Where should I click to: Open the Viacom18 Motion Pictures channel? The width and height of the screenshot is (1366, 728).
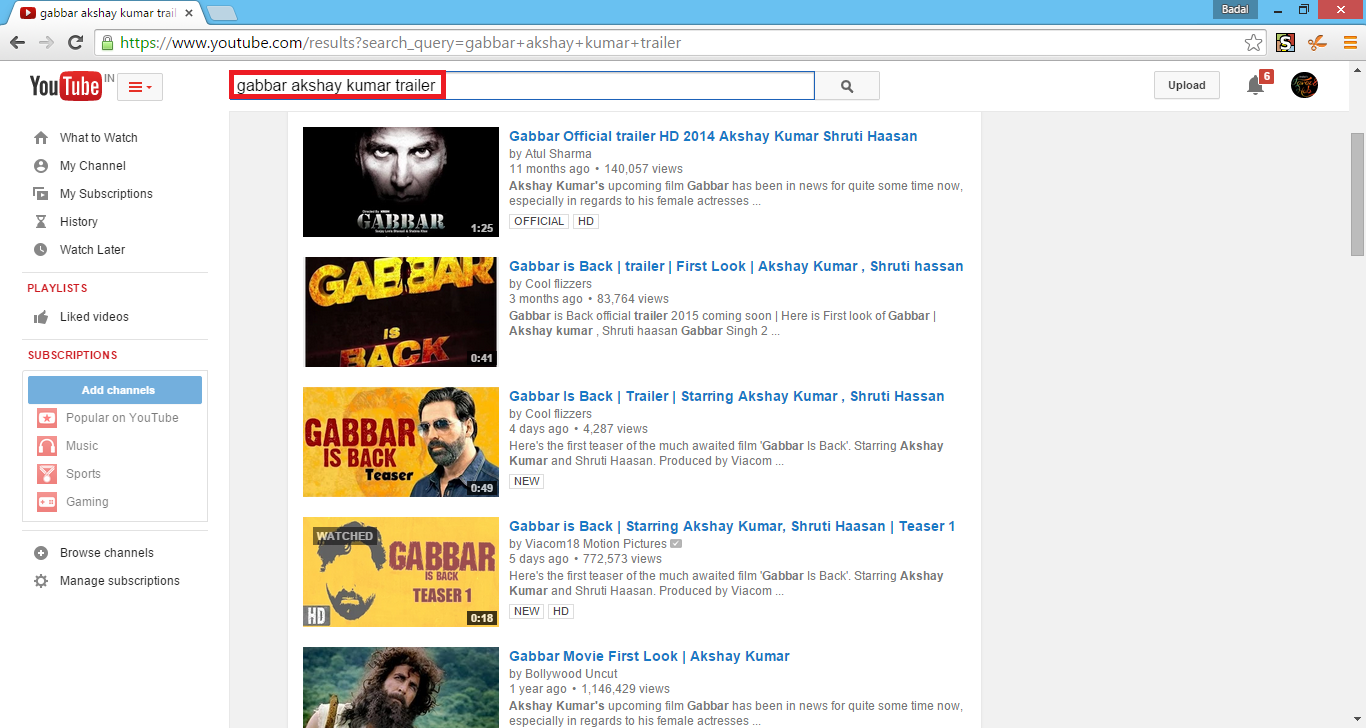[596, 544]
